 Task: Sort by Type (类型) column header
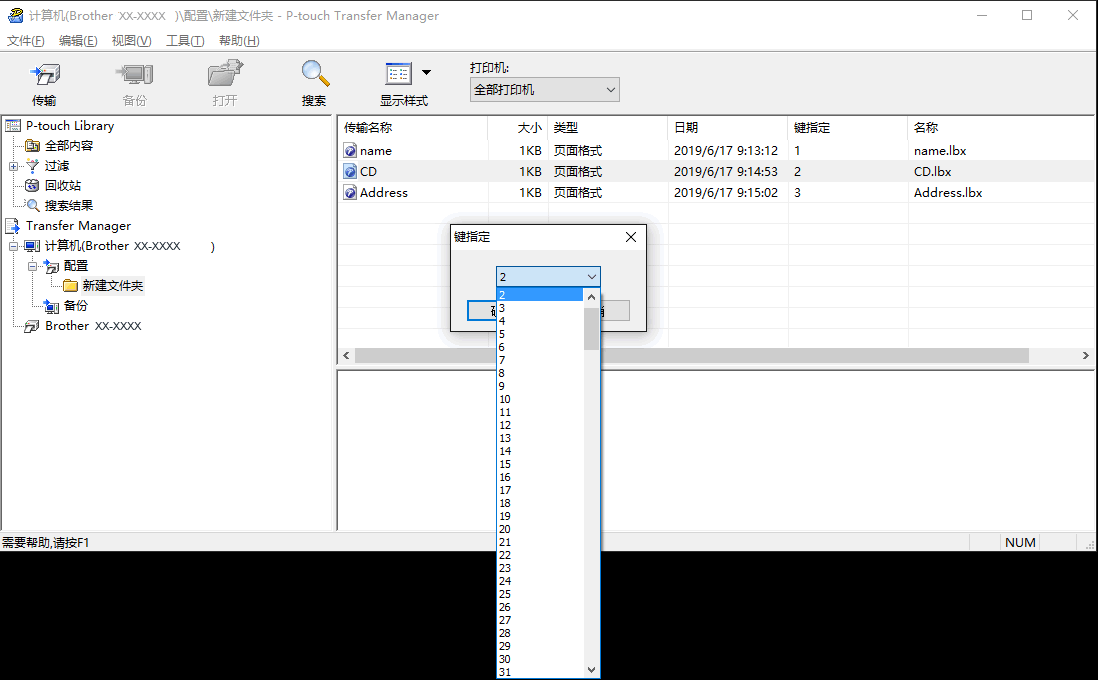[608, 127]
